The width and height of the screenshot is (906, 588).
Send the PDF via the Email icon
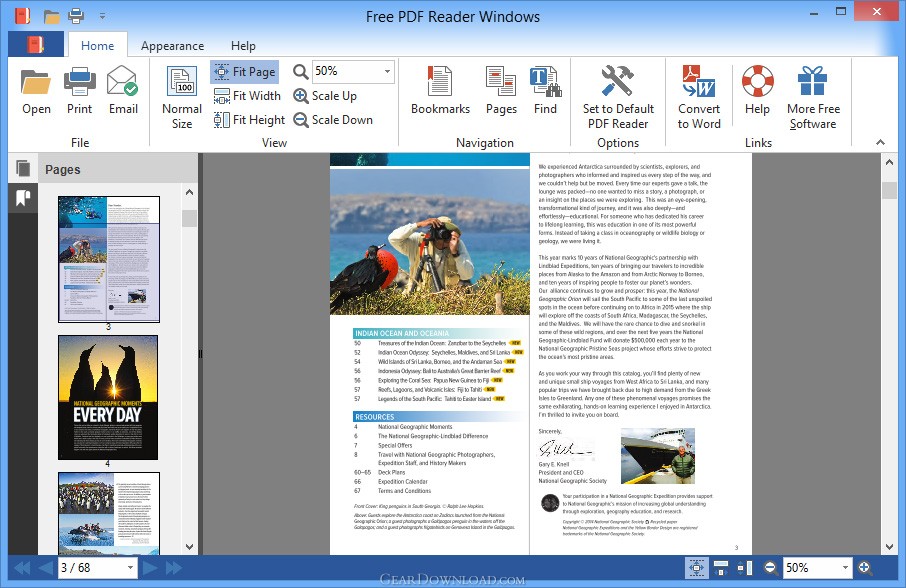click(x=123, y=91)
